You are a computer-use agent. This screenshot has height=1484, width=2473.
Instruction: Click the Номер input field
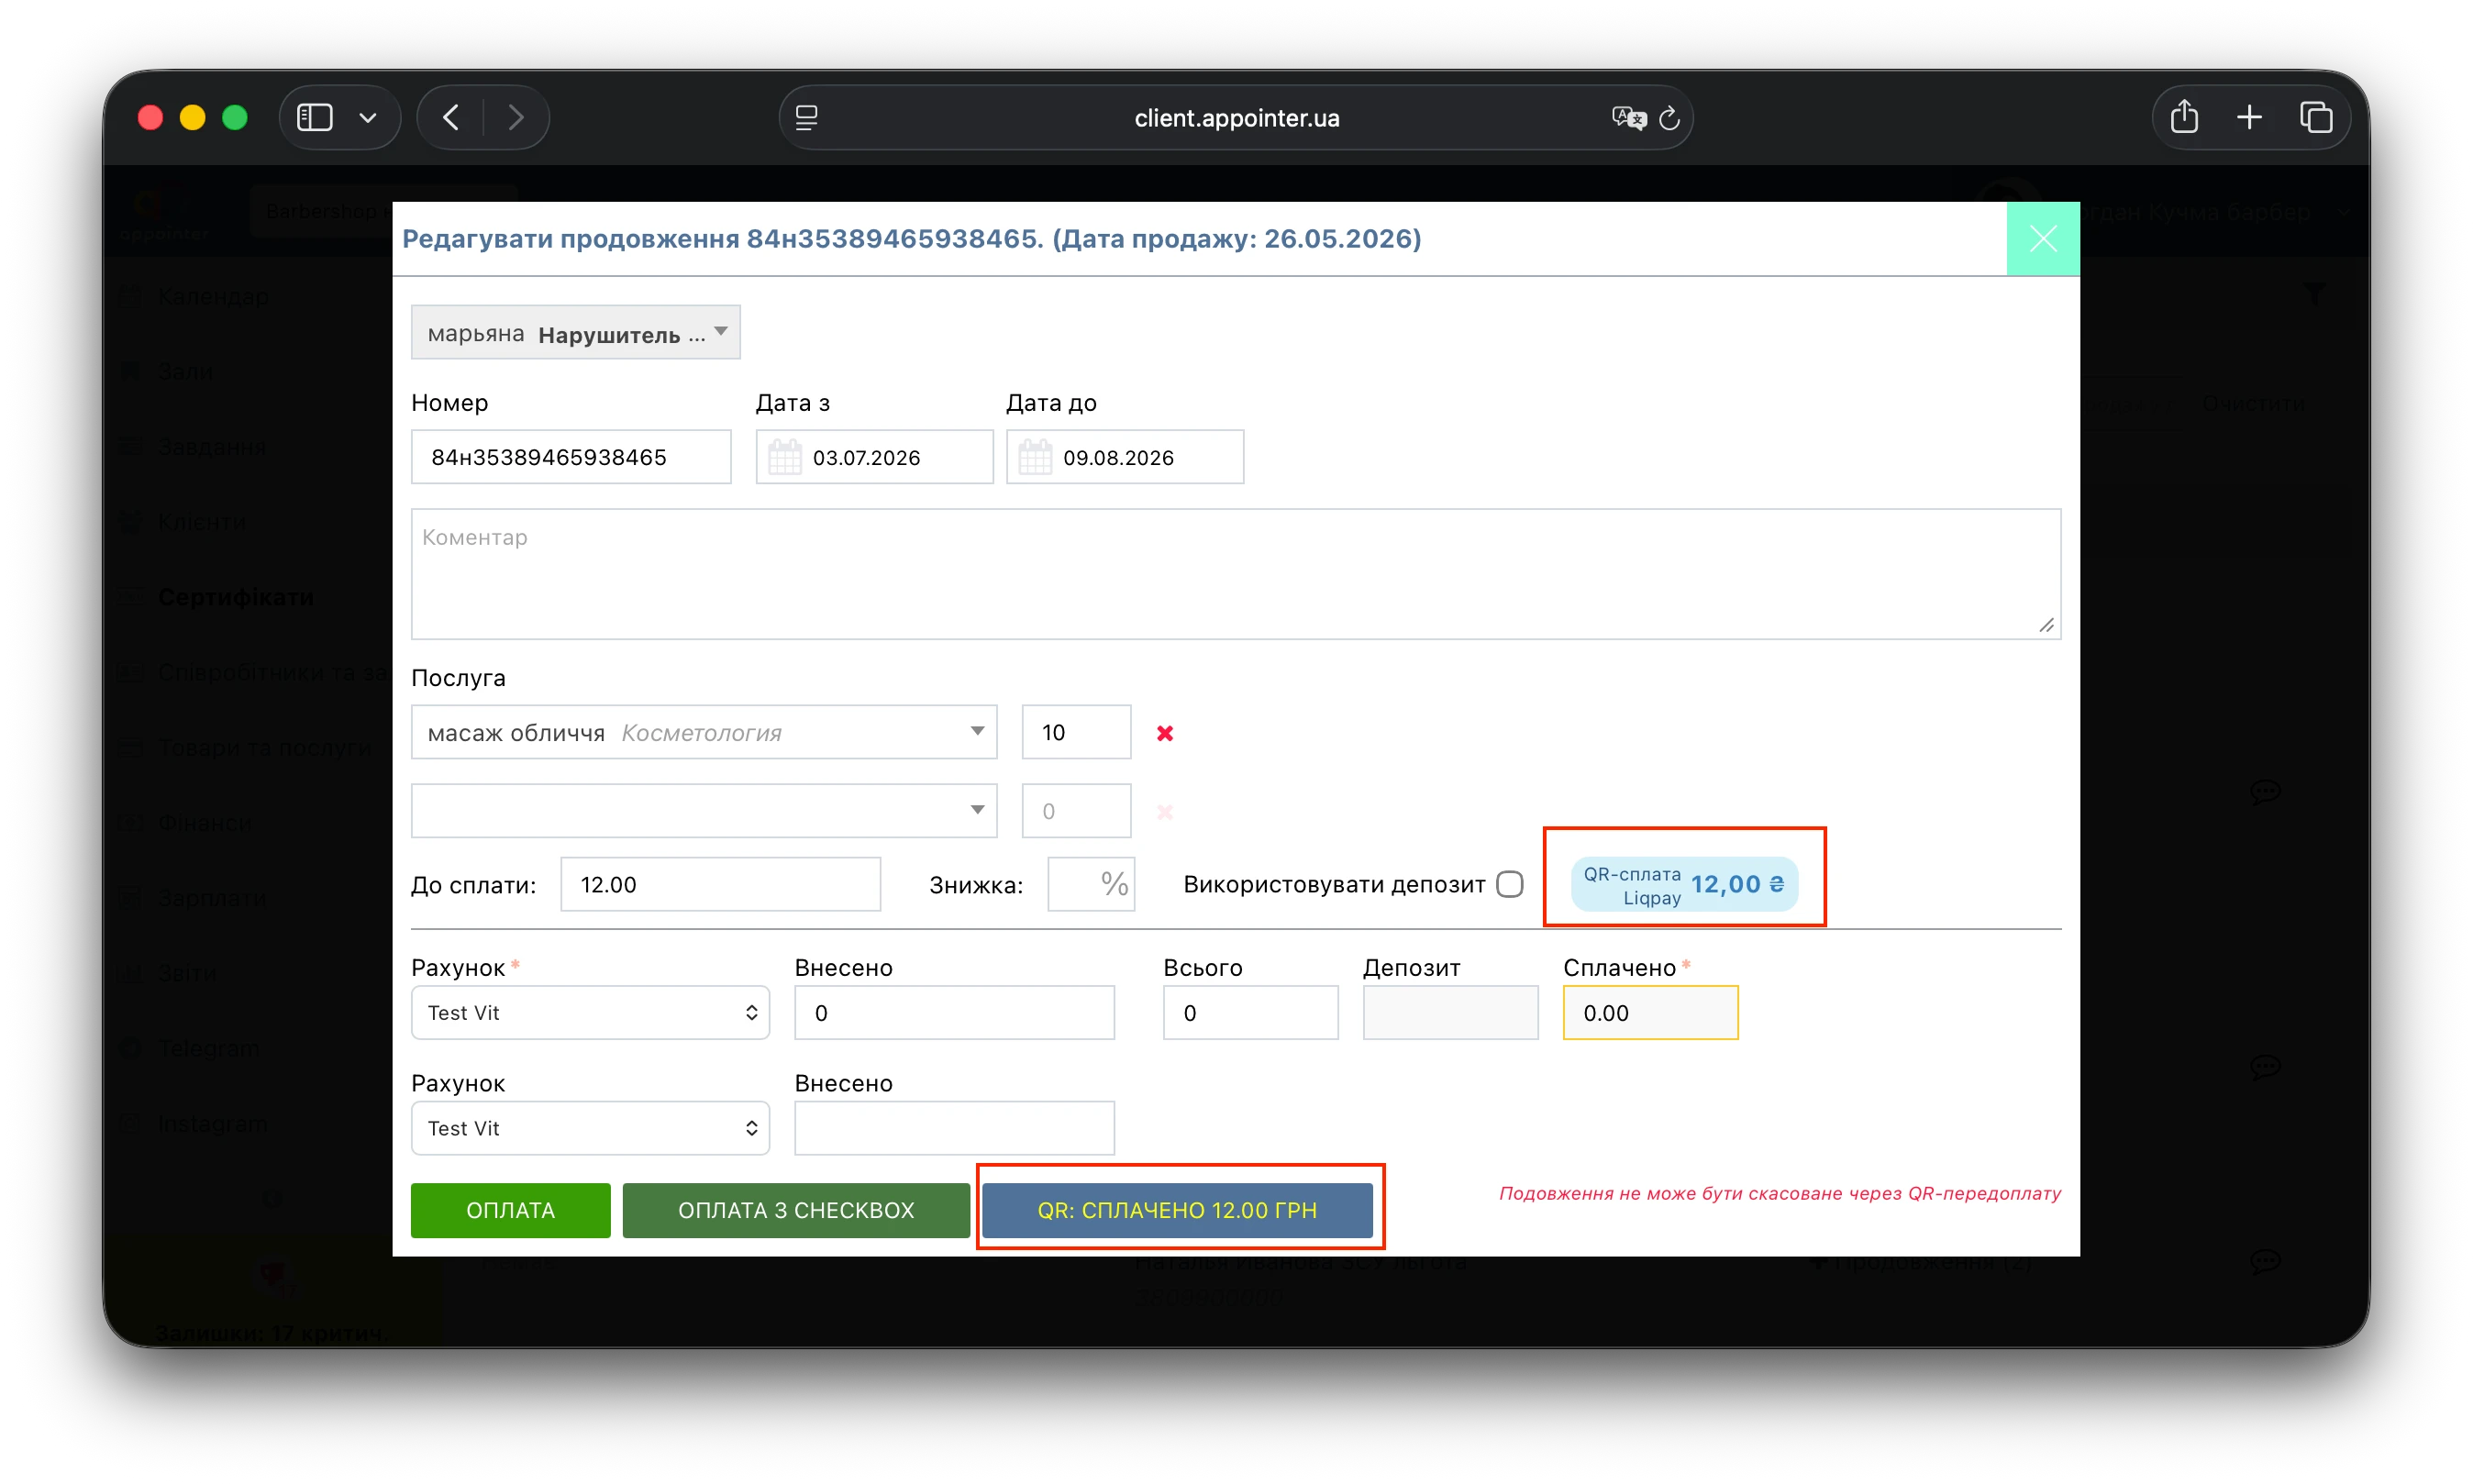(571, 457)
